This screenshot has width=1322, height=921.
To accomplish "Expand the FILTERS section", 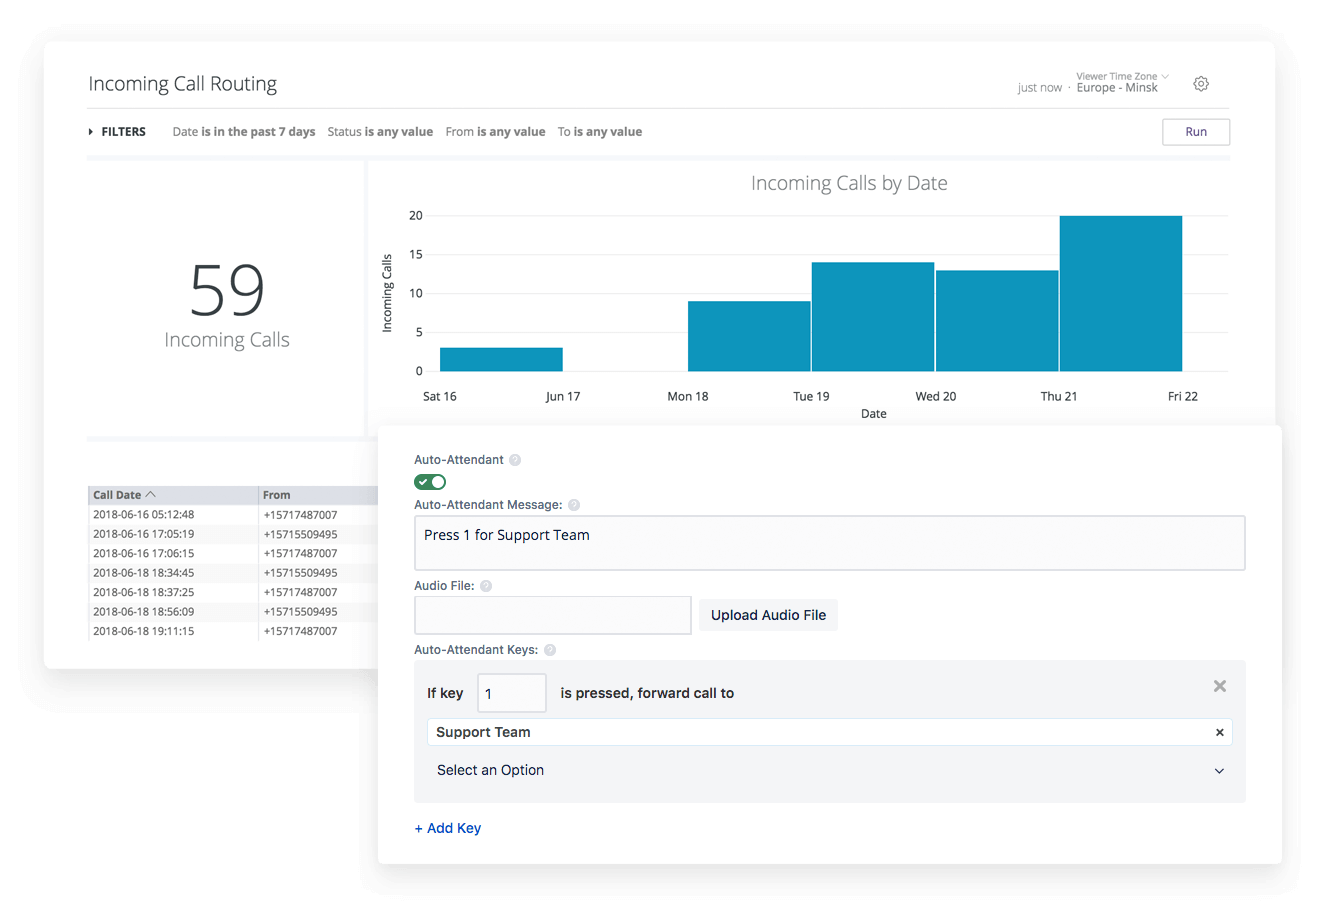I will pyautogui.click(x=117, y=131).
